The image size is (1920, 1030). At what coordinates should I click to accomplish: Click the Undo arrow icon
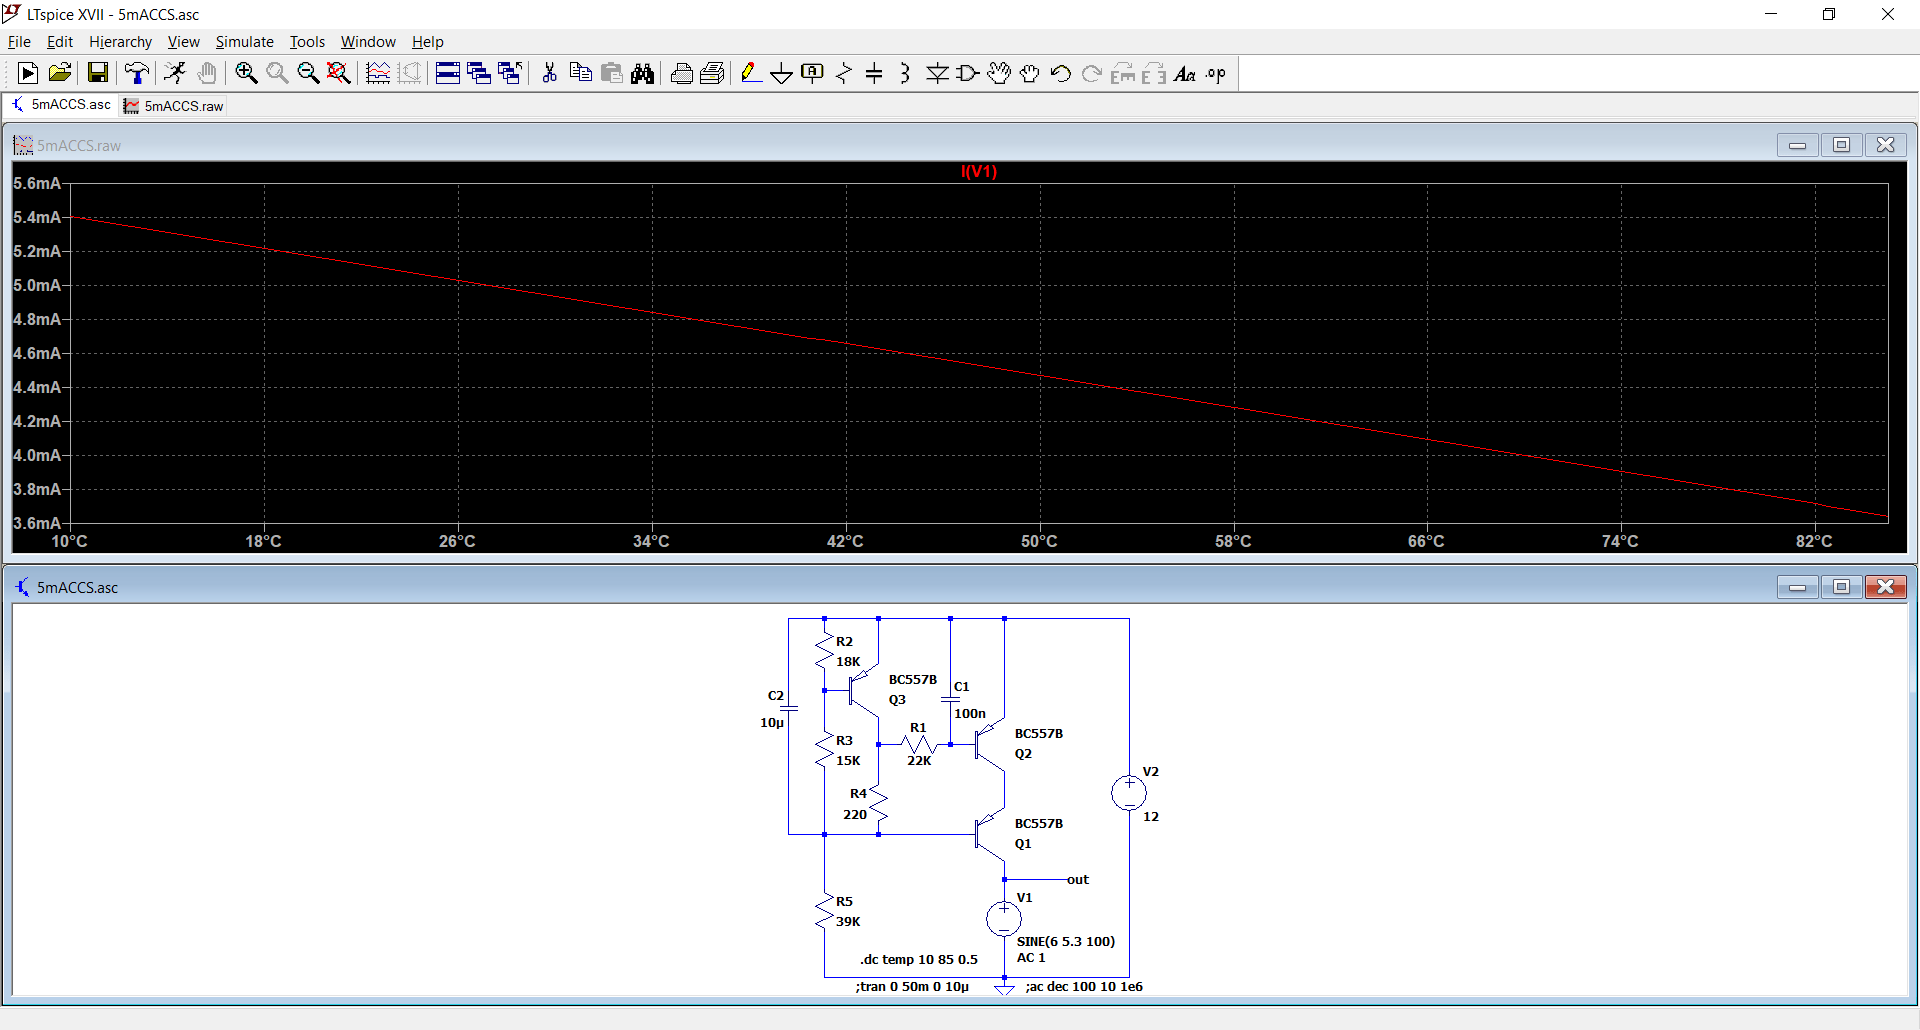[1061, 73]
